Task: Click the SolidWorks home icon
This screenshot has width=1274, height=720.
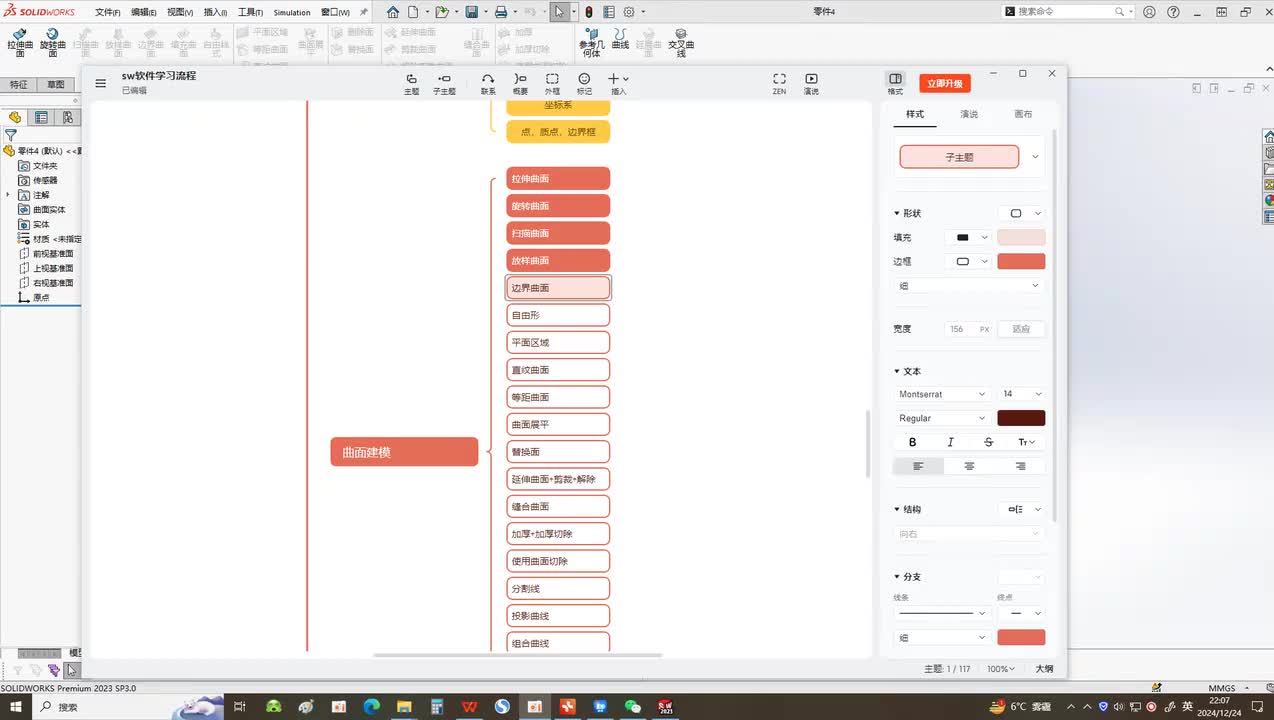Action: click(393, 12)
